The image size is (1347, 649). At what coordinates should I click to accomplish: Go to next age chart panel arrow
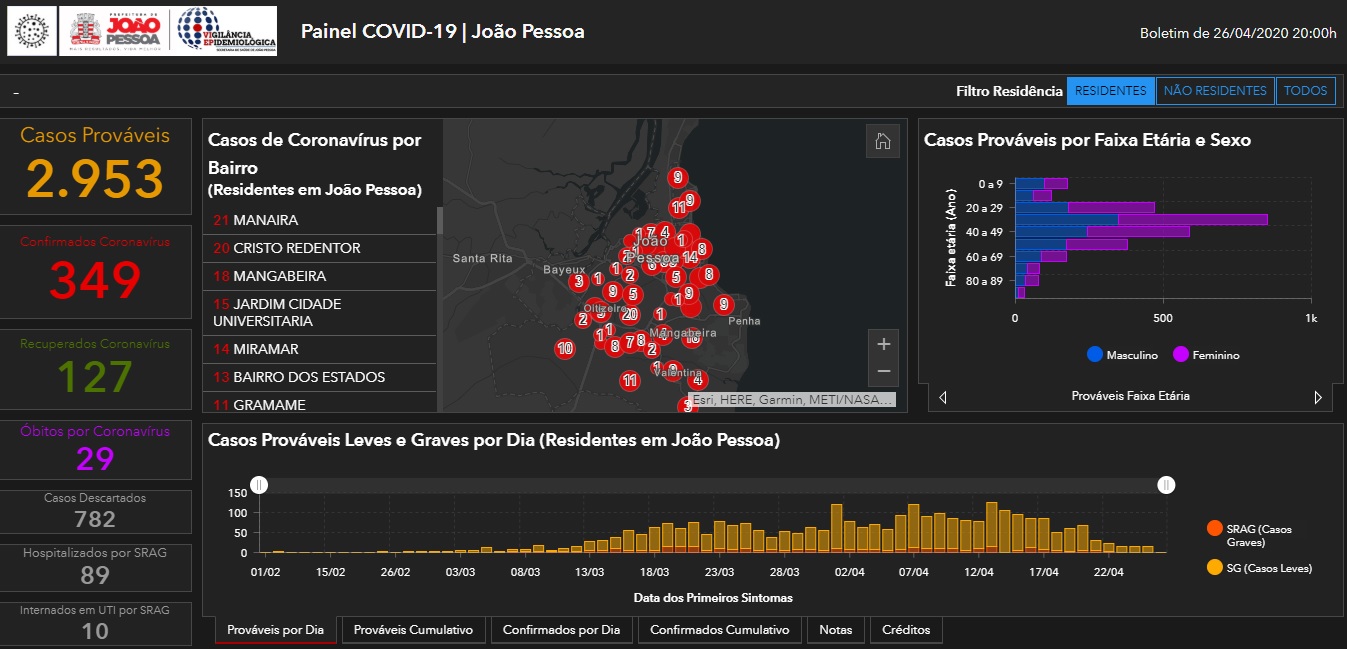[x=1318, y=397]
